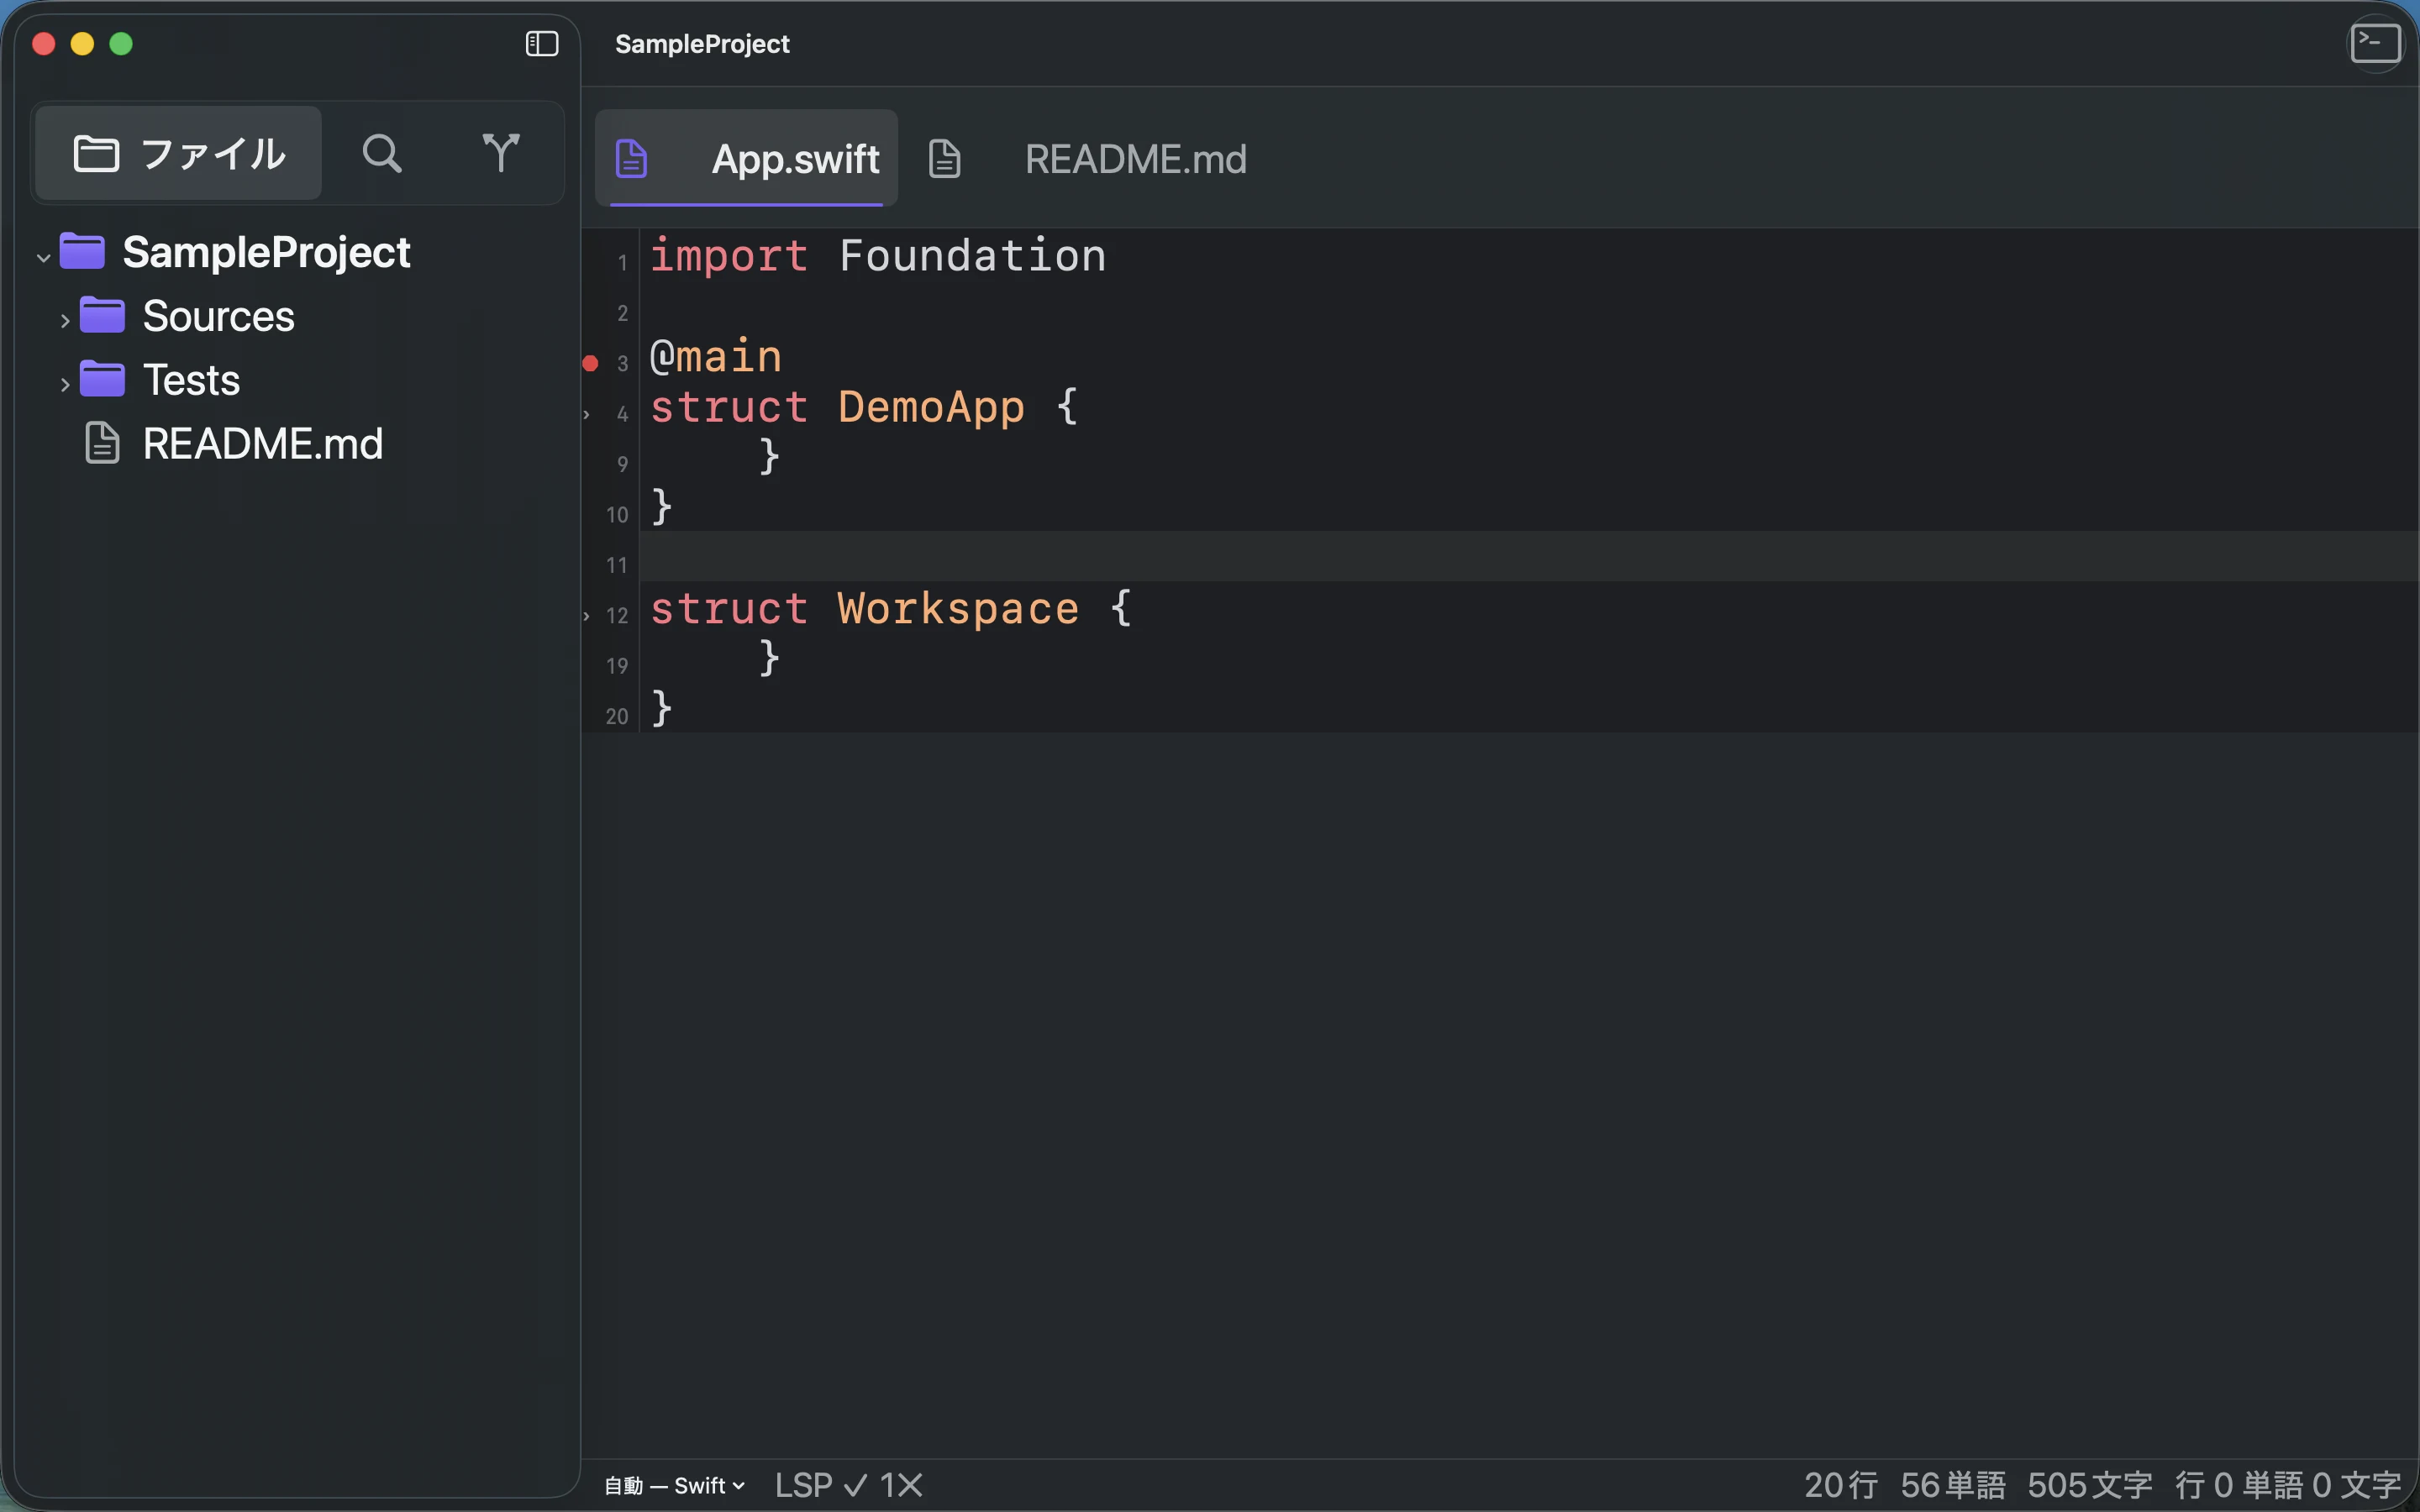Image resolution: width=2420 pixels, height=1512 pixels.
Task: Click the 20行 line count status
Action: (1840, 1485)
